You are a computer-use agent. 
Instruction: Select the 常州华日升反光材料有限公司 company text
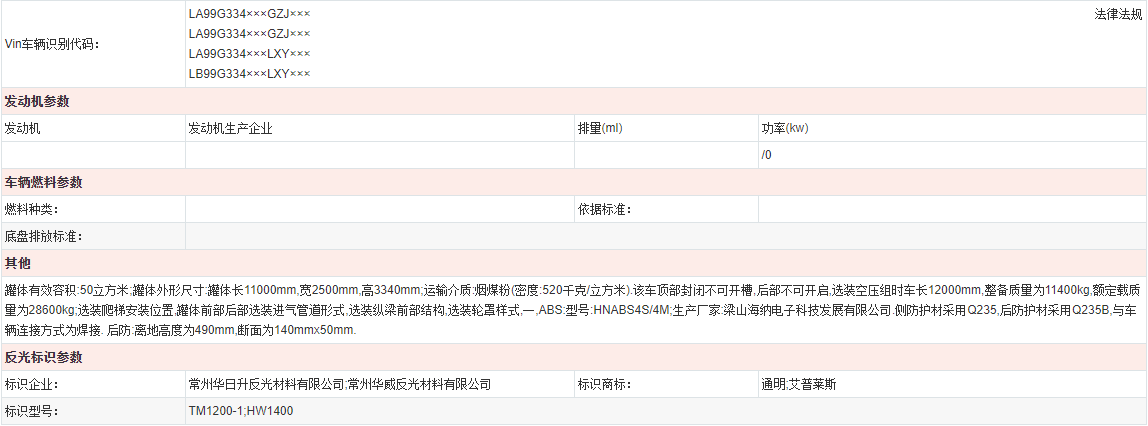click(x=266, y=384)
